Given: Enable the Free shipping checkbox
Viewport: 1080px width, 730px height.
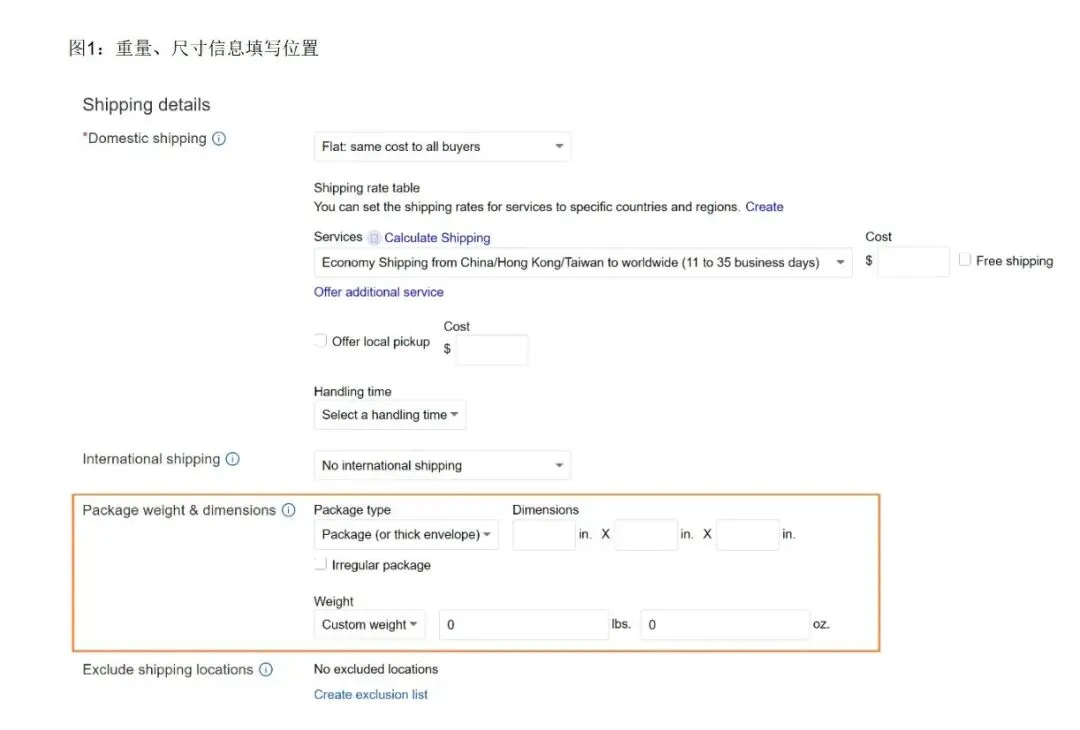Looking at the screenshot, I should coord(964,260).
